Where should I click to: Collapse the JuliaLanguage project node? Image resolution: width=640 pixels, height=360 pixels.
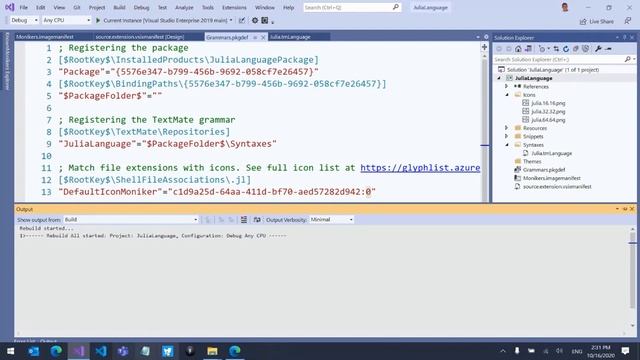[499, 78]
